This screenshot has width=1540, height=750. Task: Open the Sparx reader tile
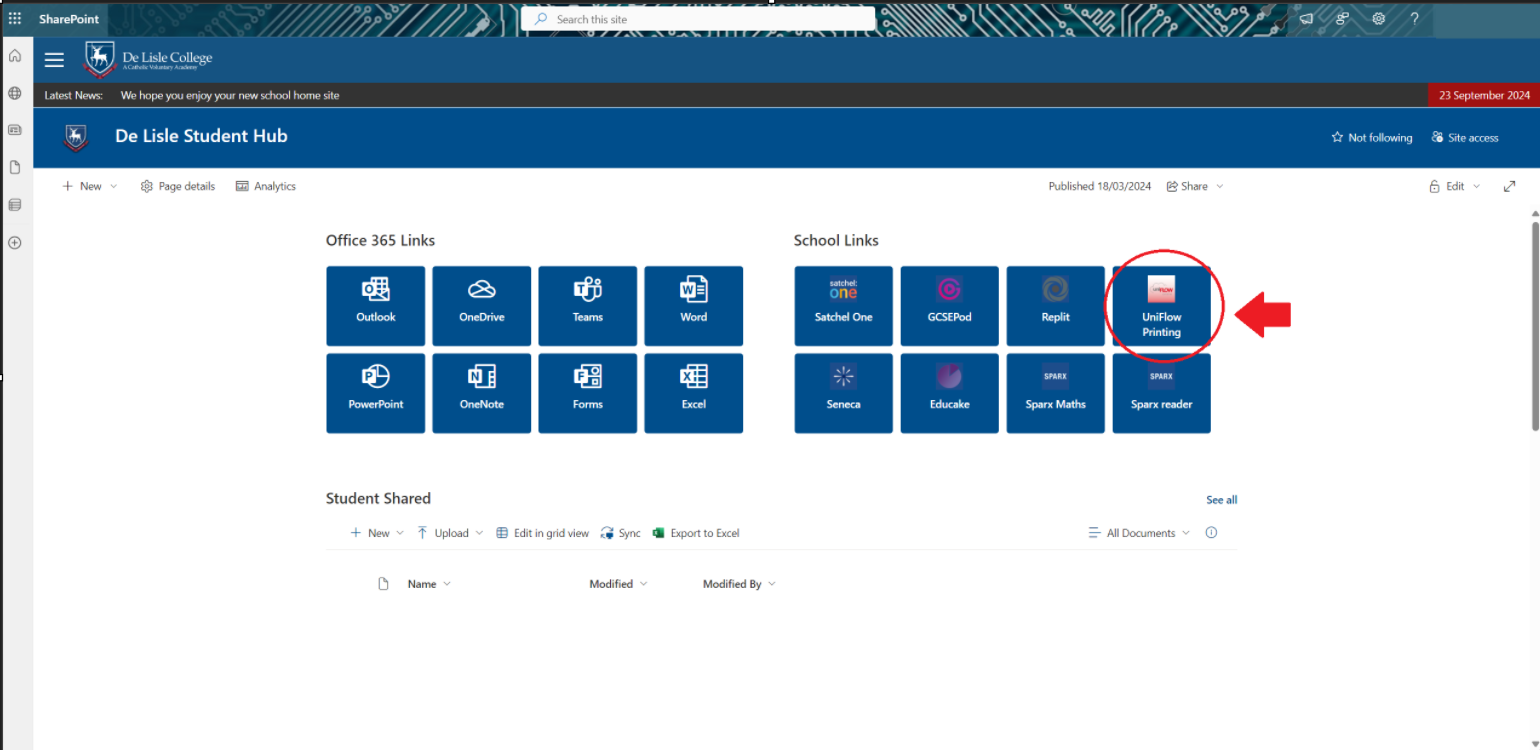[1162, 393]
